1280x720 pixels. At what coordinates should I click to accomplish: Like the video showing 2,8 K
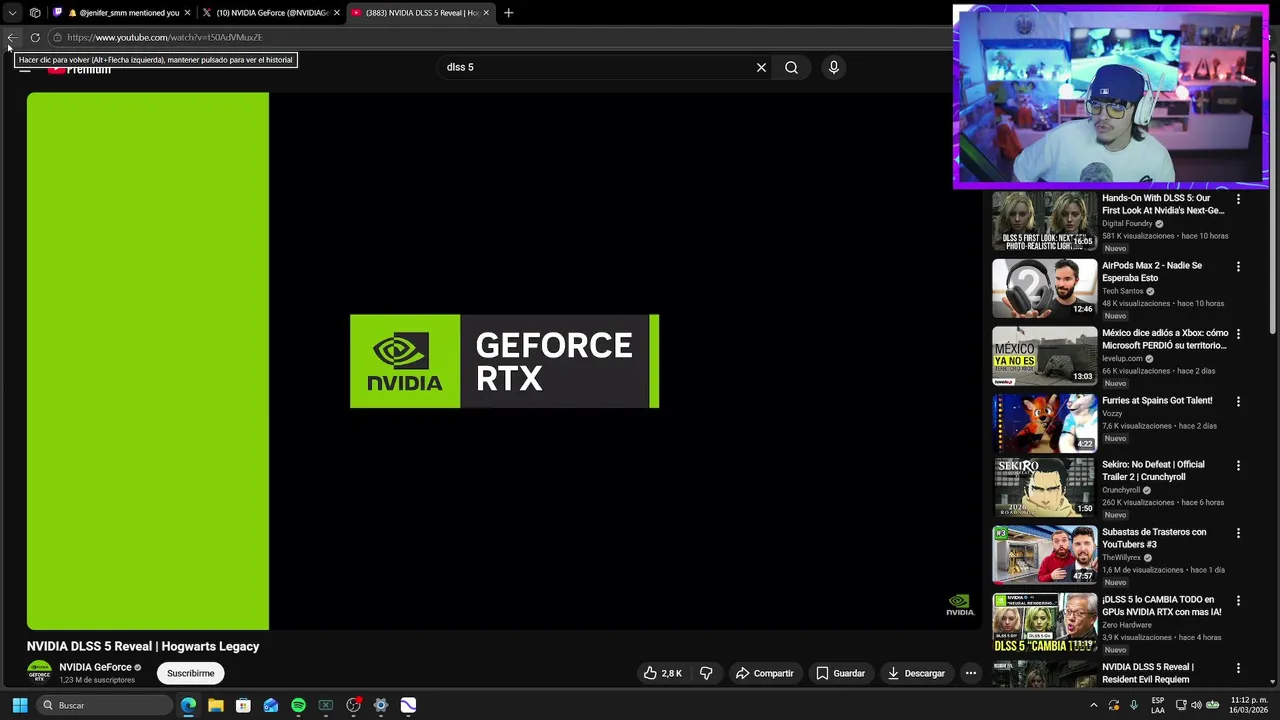[x=662, y=673]
